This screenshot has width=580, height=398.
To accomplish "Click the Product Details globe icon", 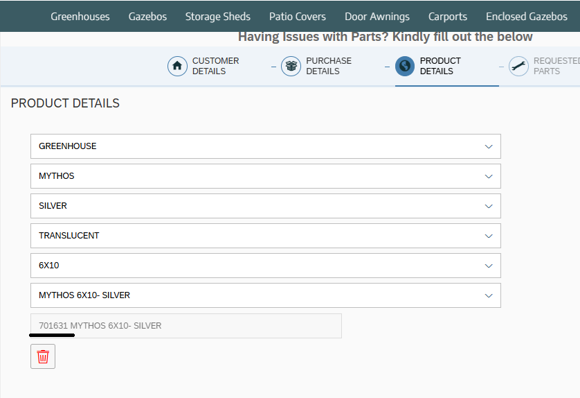I will [405, 66].
